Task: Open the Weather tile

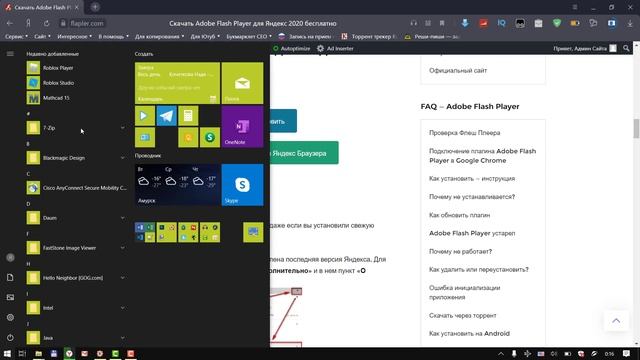Action: click(x=177, y=185)
